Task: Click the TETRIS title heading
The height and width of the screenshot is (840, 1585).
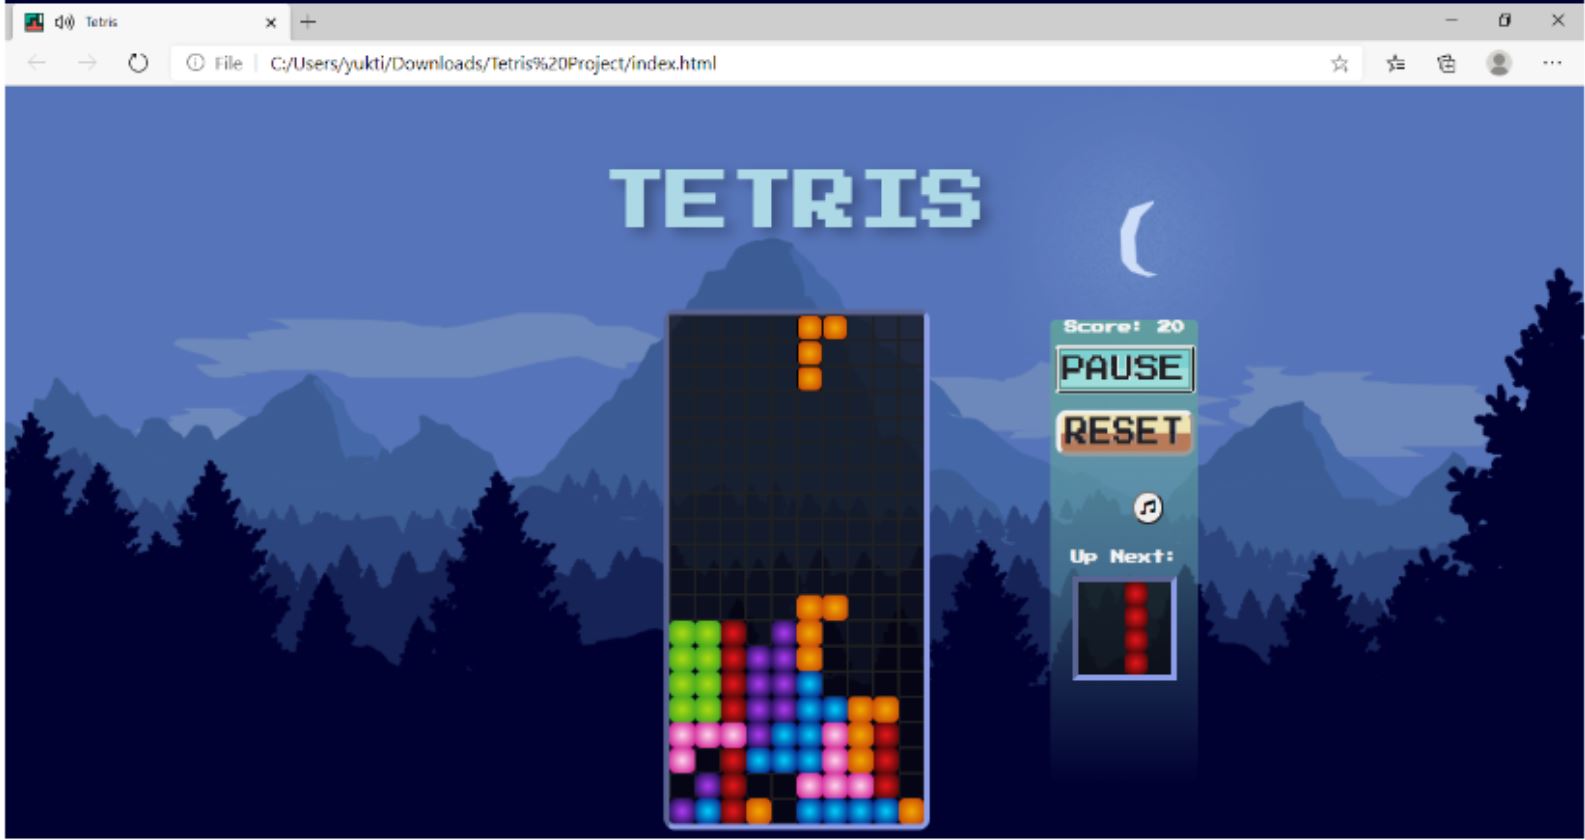Action: [796, 197]
